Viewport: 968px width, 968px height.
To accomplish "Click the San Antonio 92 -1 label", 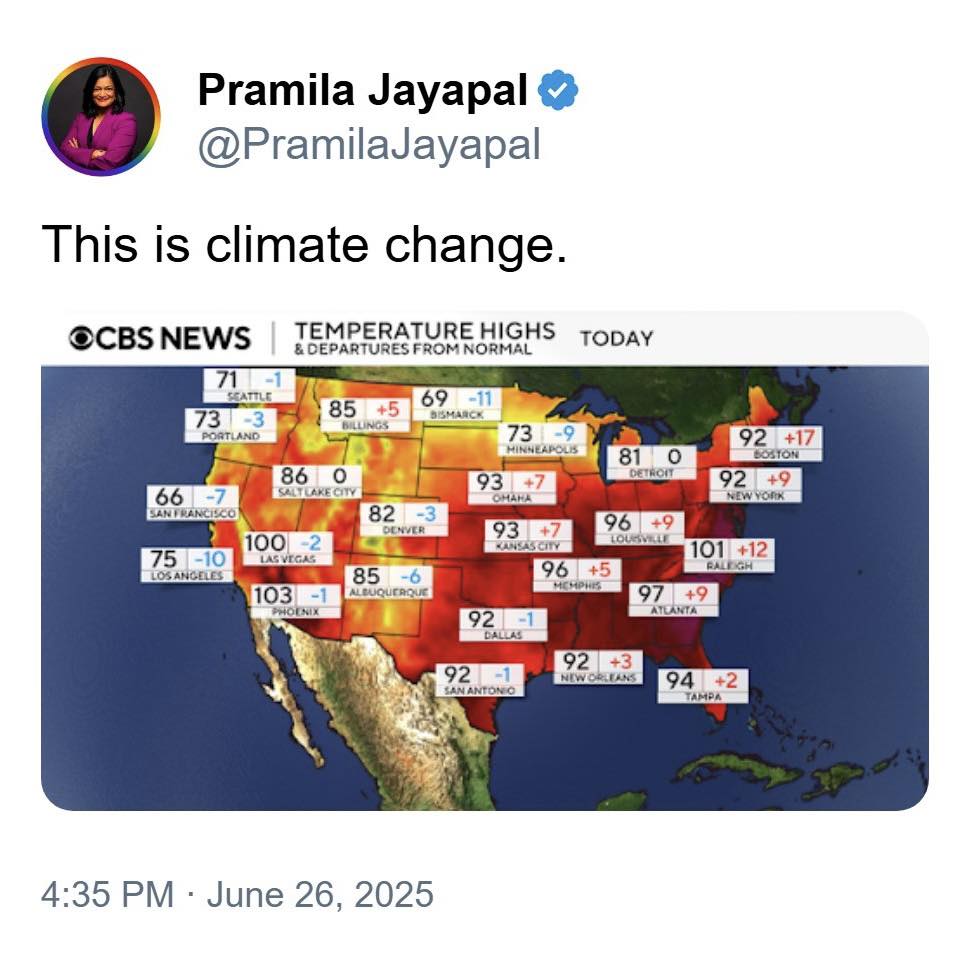I will click(x=480, y=680).
